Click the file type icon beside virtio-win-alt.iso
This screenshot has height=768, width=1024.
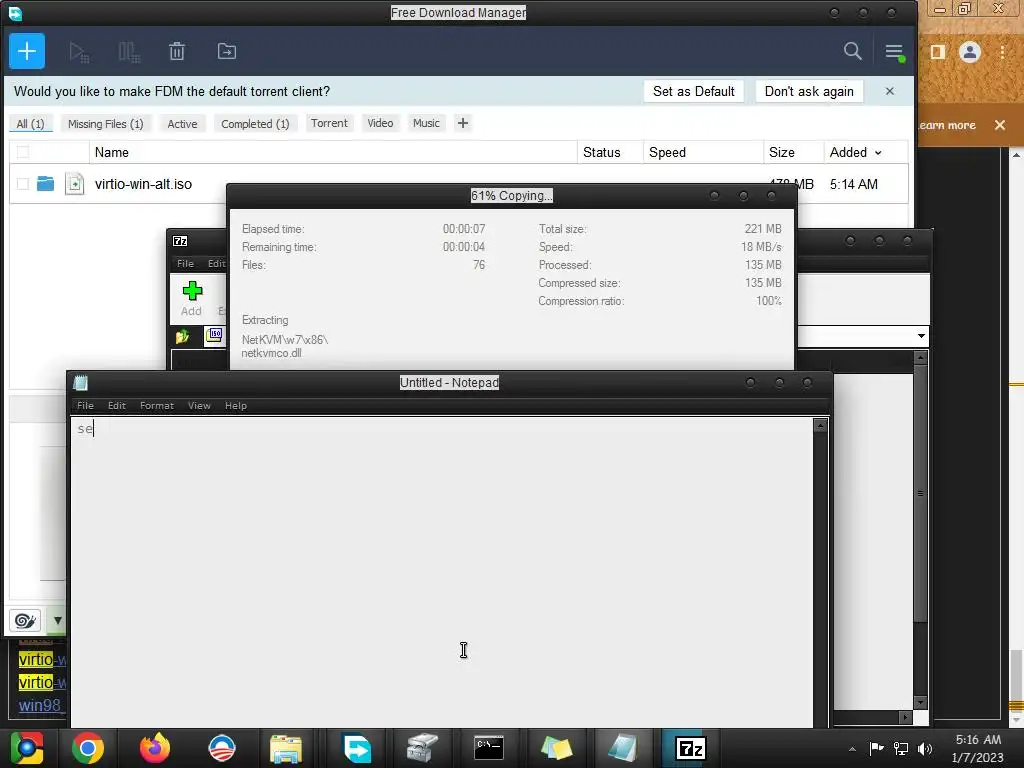(x=74, y=184)
